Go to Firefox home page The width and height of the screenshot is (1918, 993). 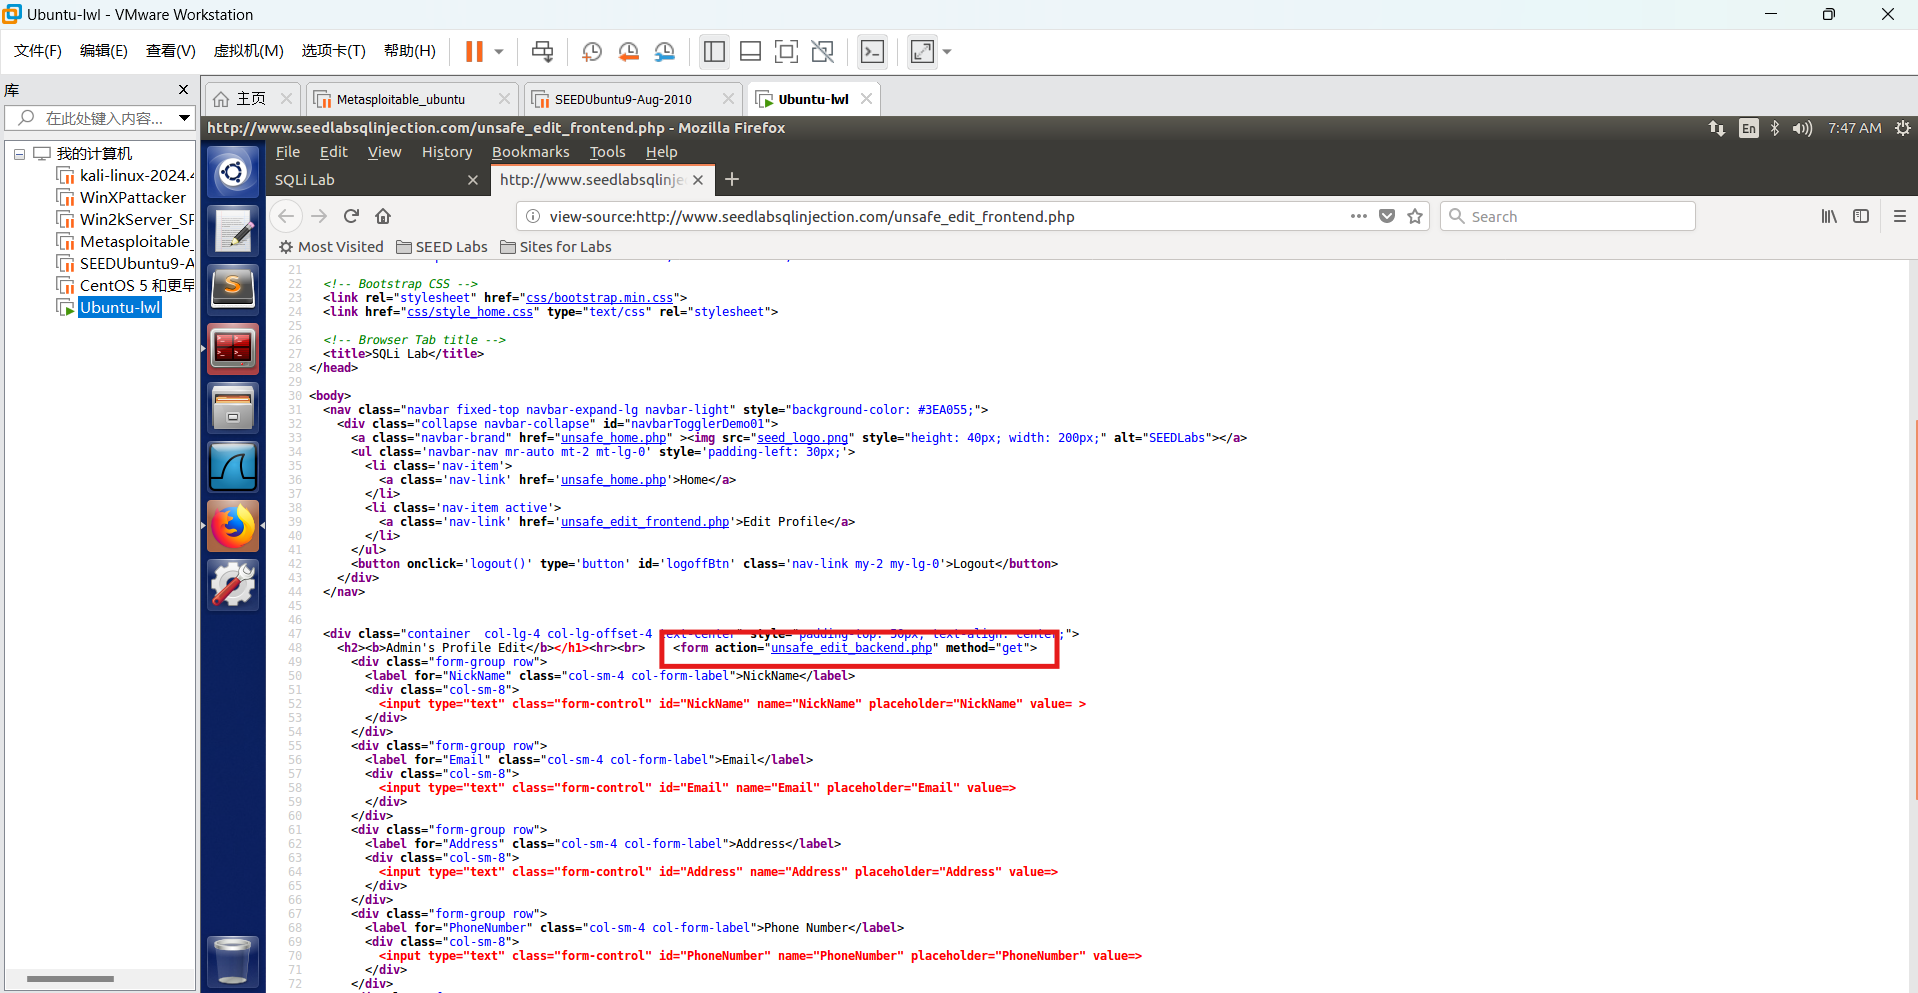383,216
